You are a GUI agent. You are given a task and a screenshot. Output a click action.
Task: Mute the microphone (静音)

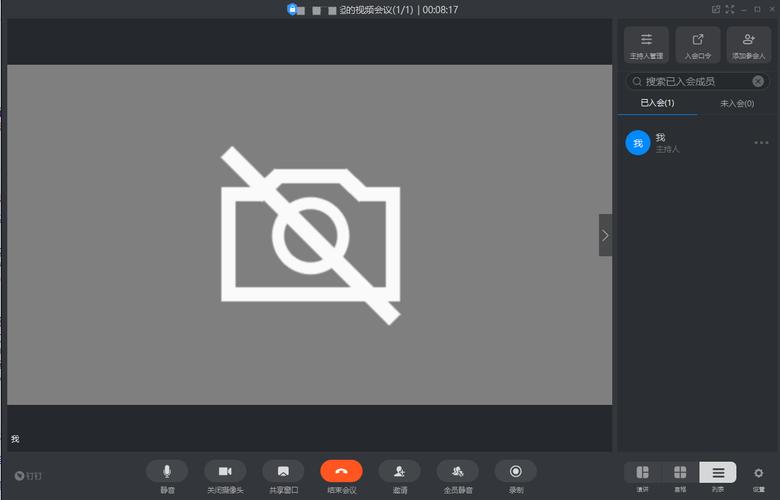pos(167,471)
